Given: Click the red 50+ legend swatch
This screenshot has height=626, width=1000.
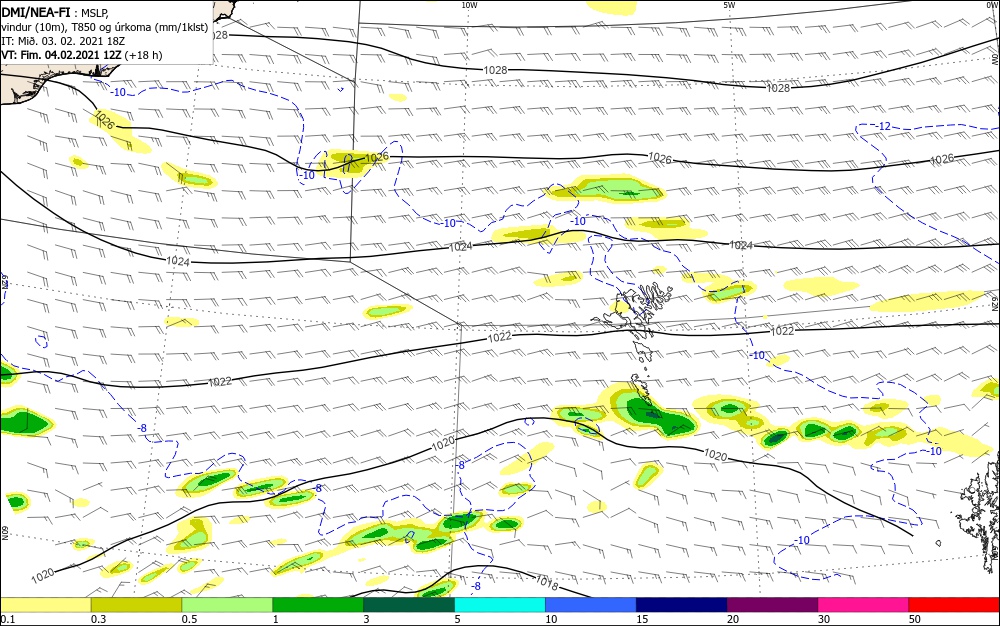Looking at the screenshot, I should (954, 605).
